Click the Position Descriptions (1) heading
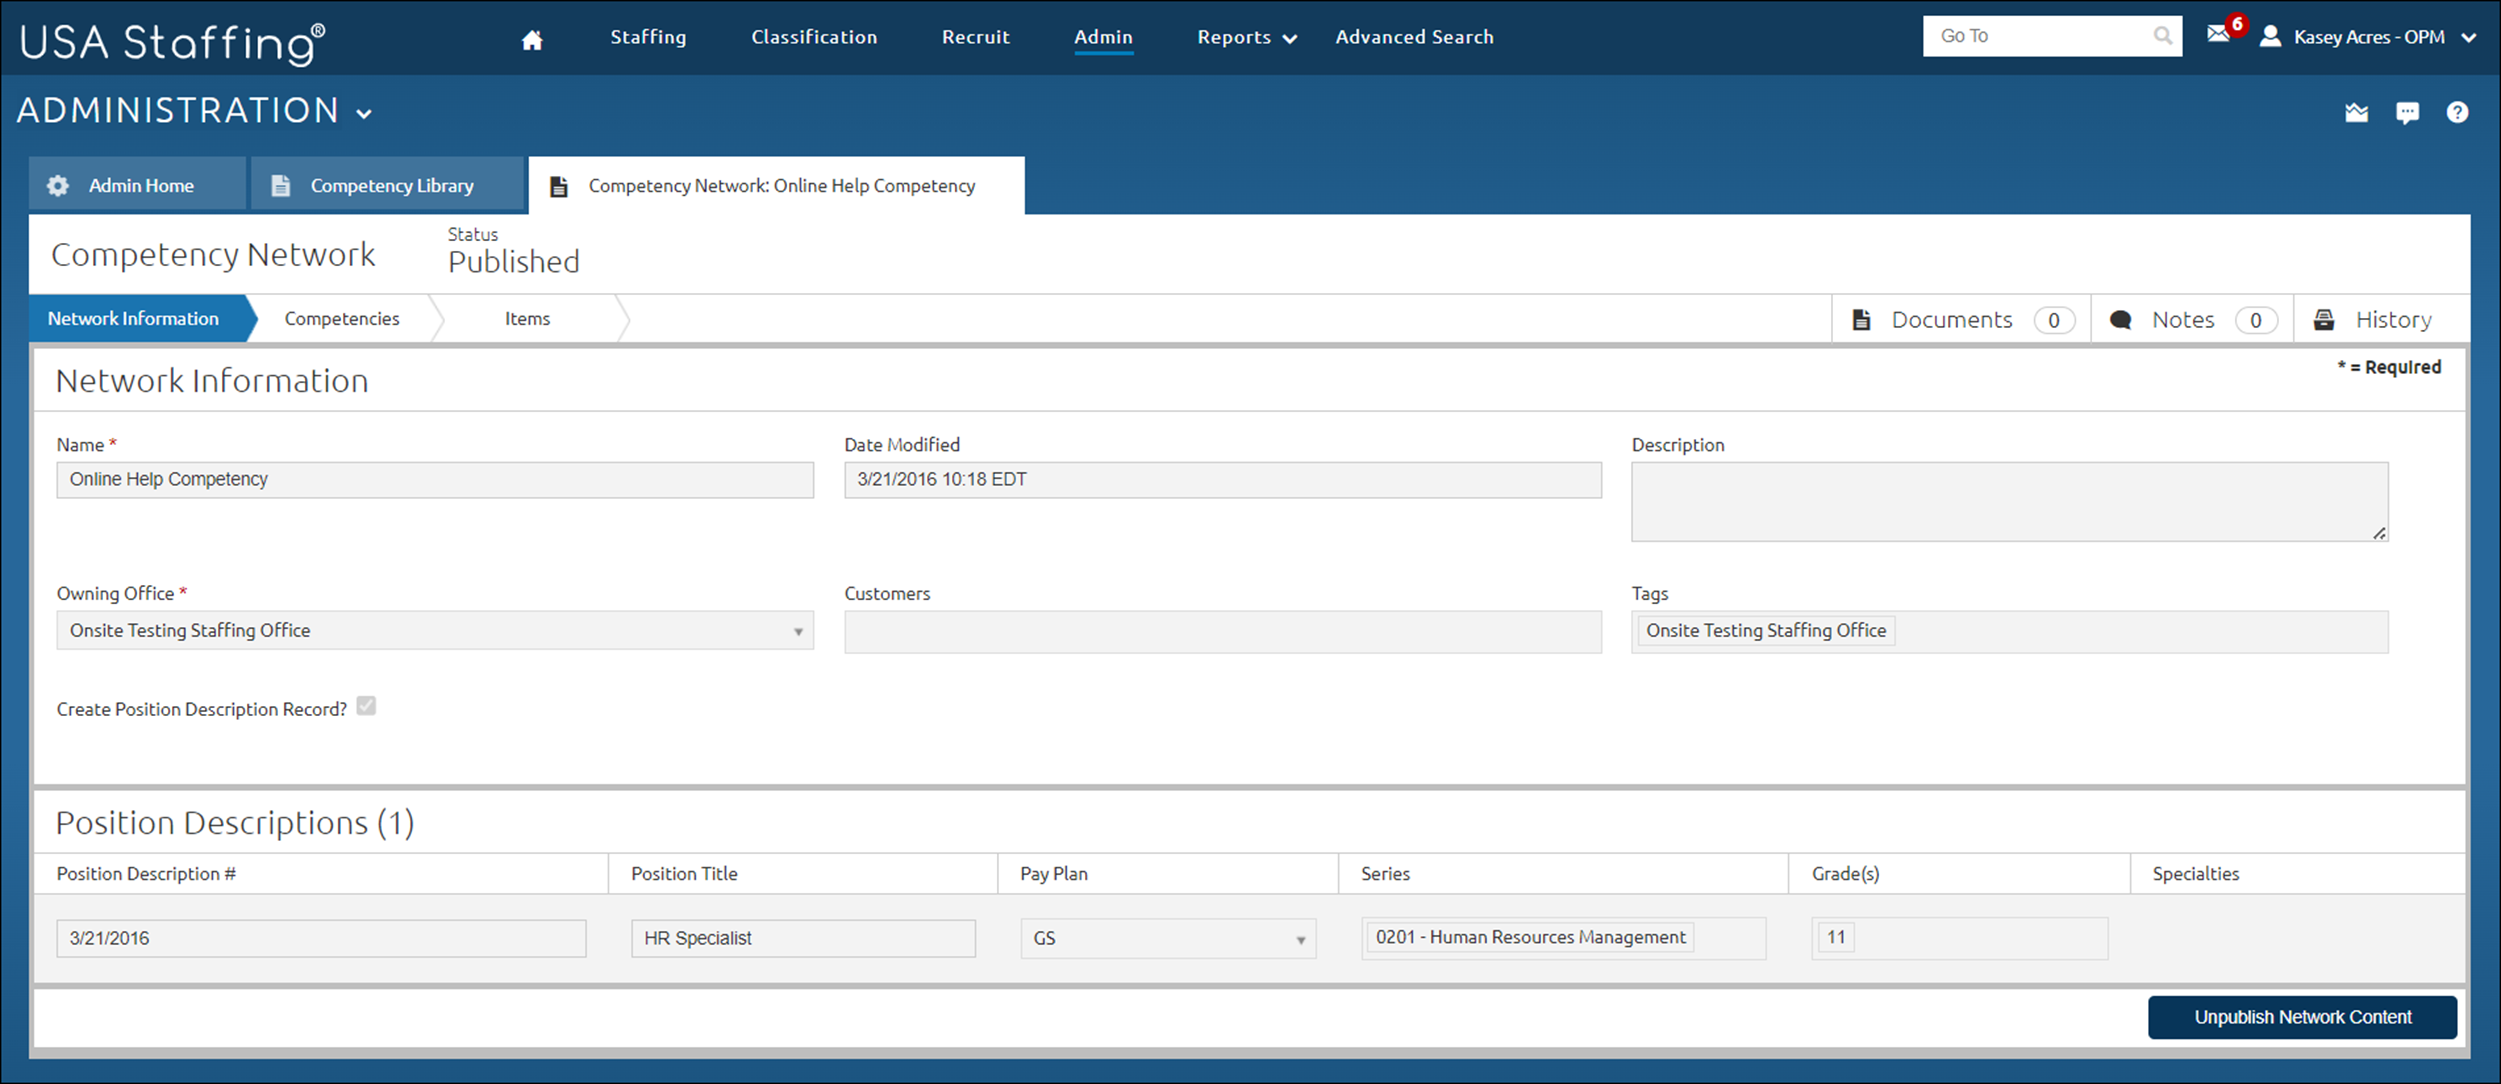The image size is (2501, 1084). coord(235,823)
